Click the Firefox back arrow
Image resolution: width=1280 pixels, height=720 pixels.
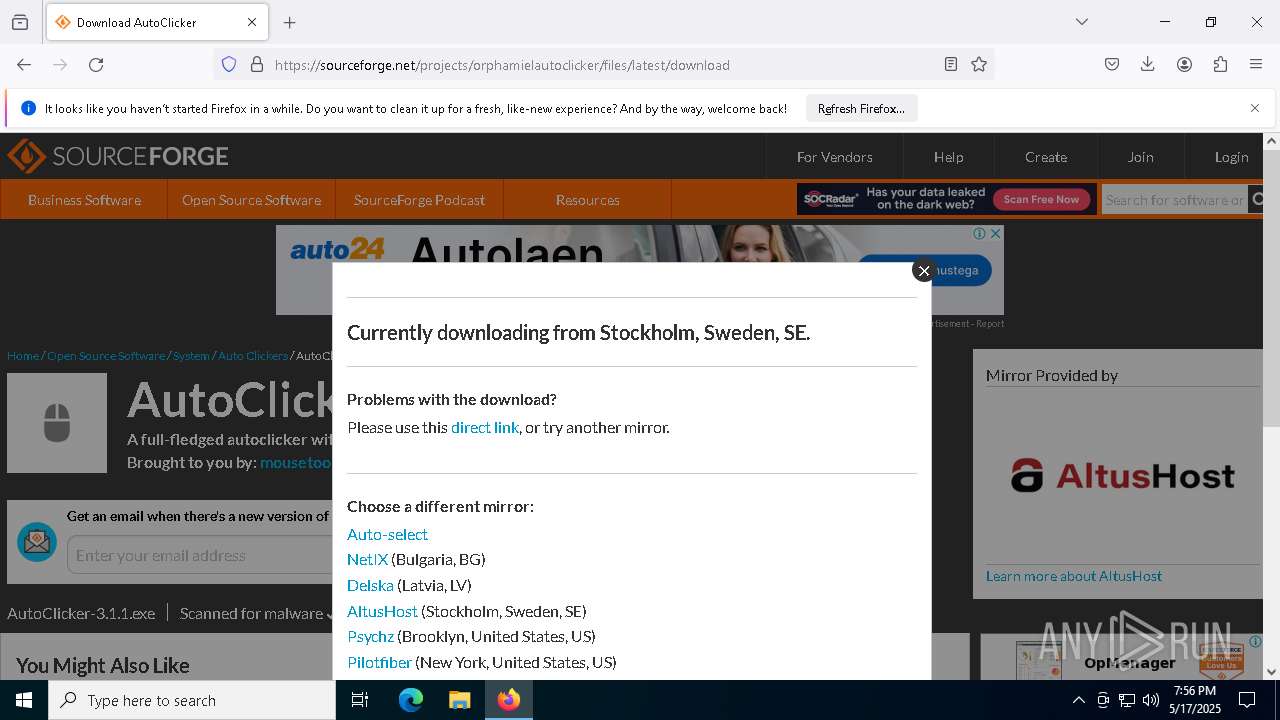click(x=24, y=64)
